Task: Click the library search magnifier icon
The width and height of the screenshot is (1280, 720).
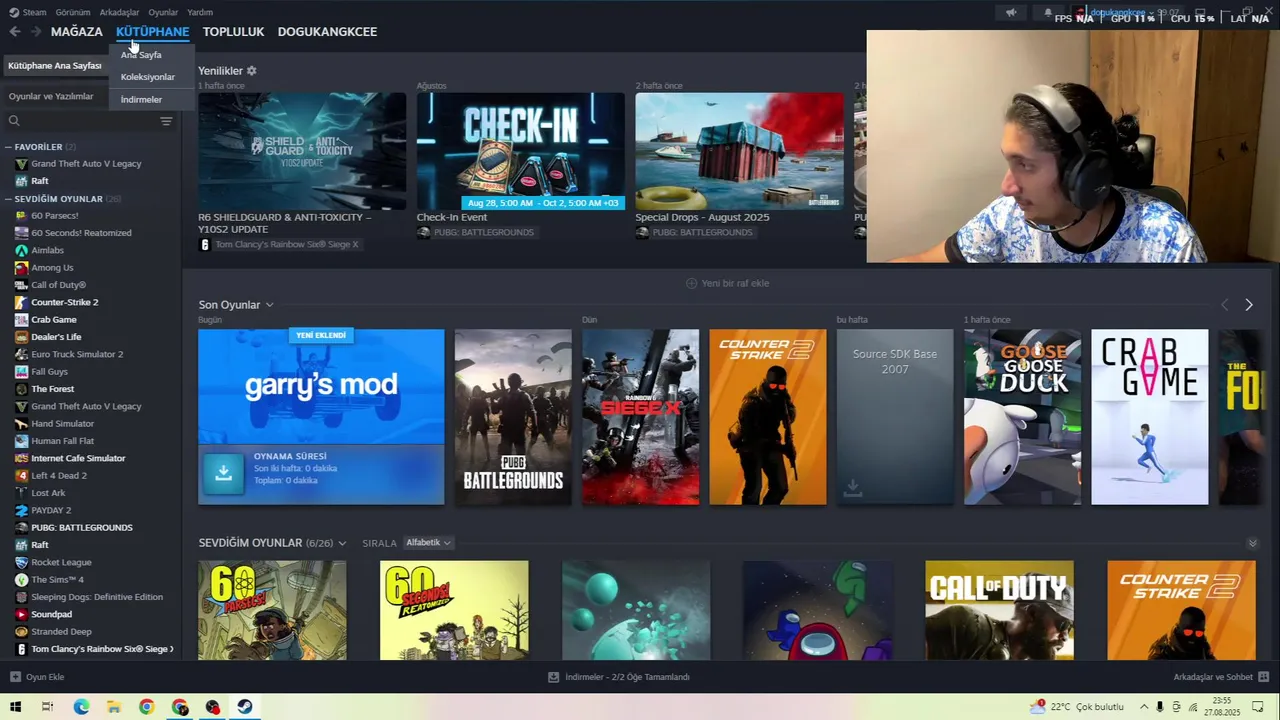Action: coord(14,121)
